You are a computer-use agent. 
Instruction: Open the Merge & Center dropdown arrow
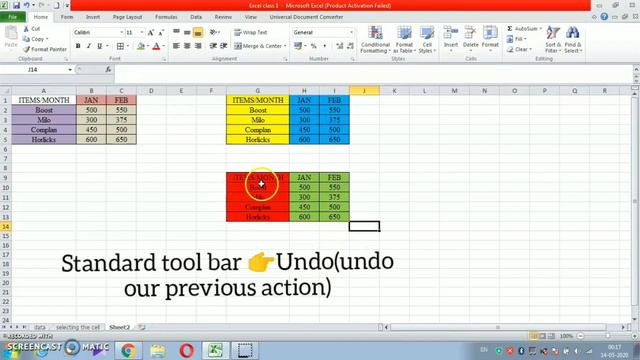click(285, 46)
